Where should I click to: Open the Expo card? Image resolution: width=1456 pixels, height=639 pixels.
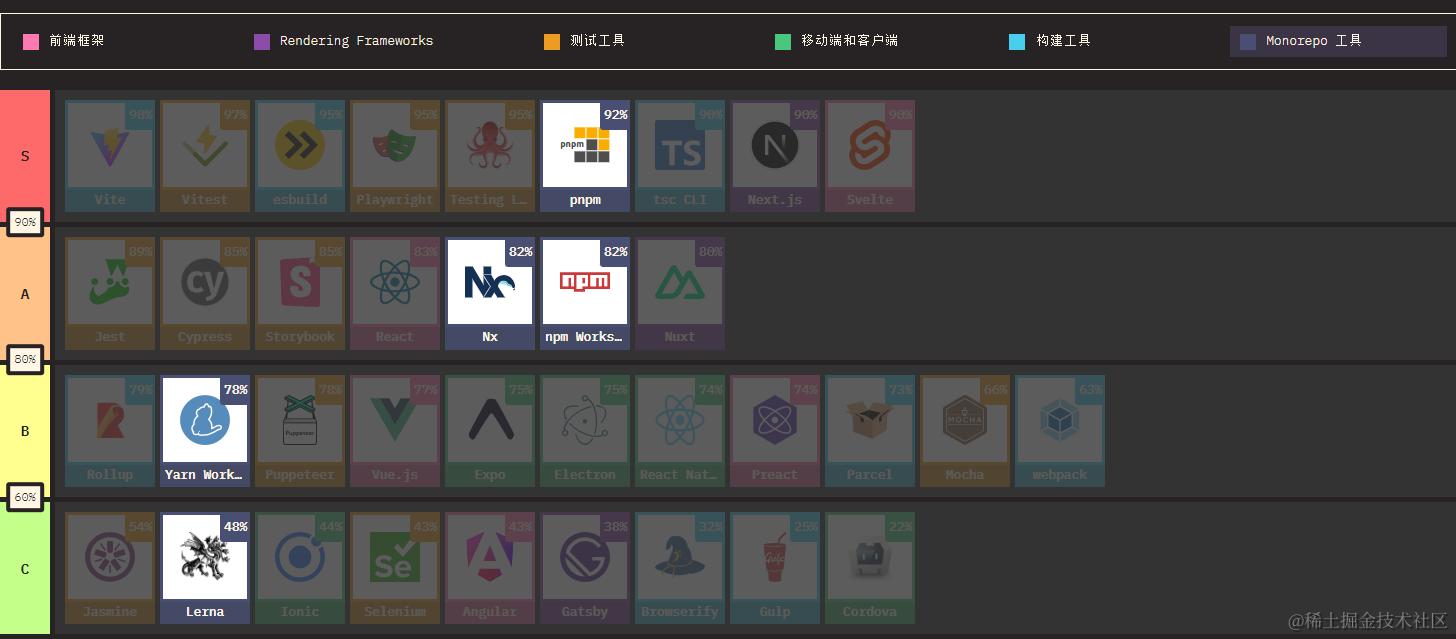[490, 431]
